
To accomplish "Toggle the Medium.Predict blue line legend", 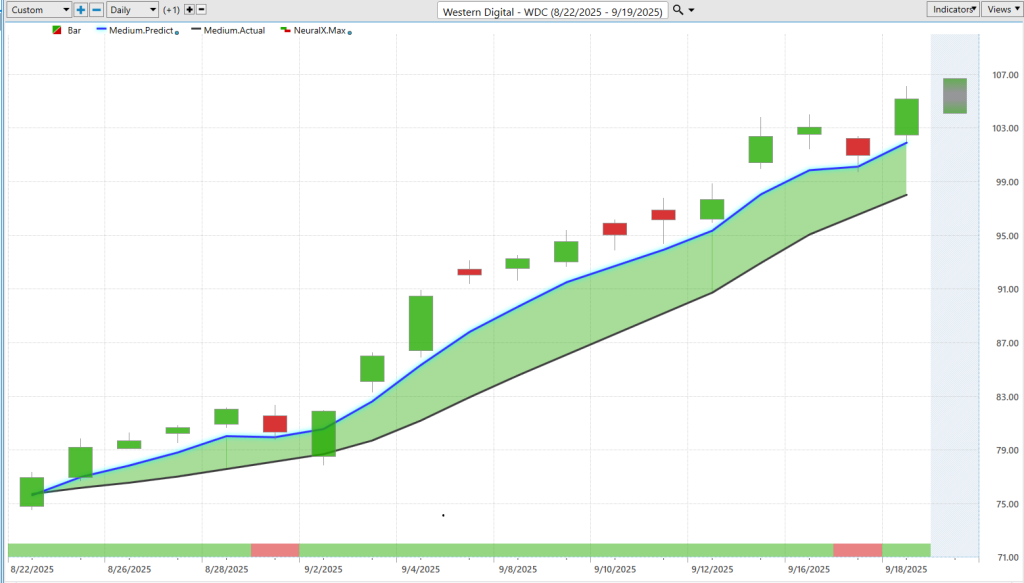I will 135,31.
